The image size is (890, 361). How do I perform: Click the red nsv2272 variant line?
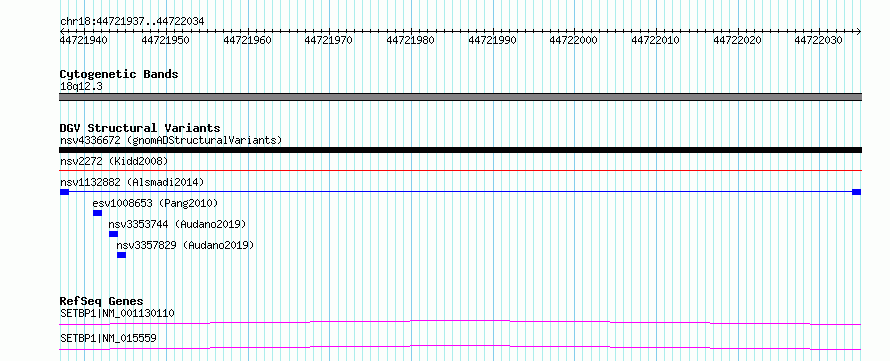(x=460, y=170)
